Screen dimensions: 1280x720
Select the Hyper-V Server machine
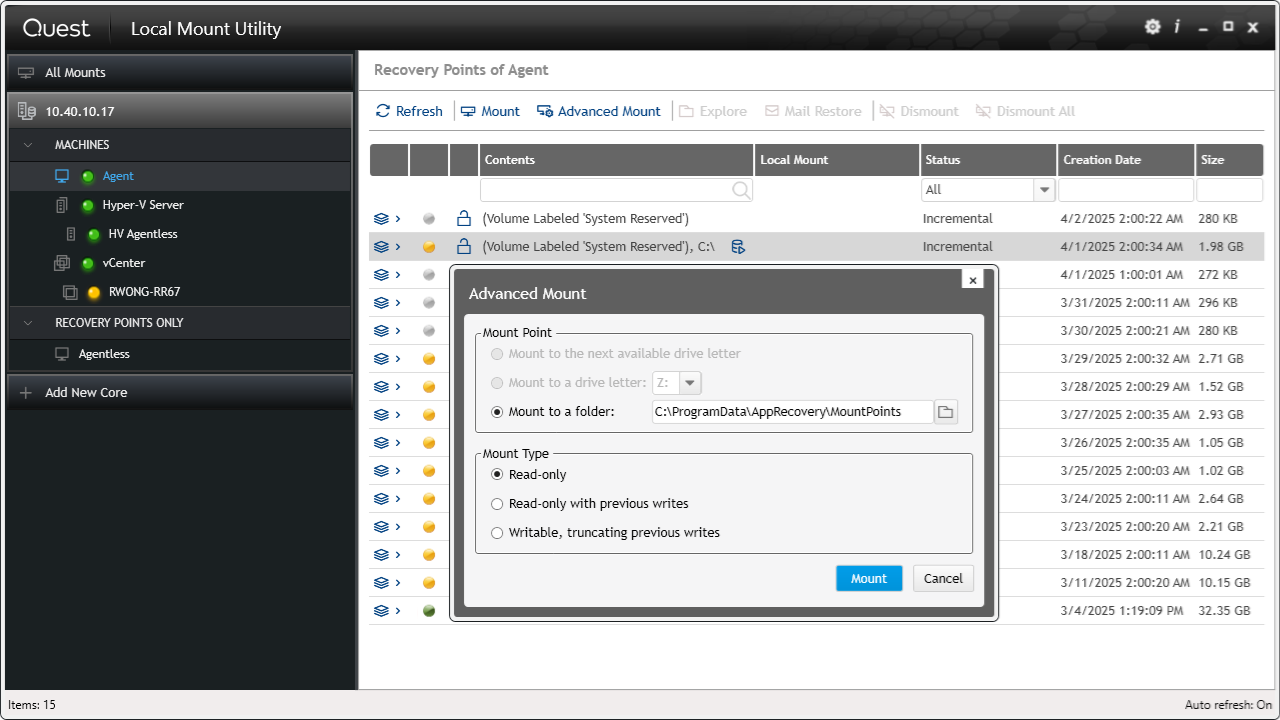point(143,205)
